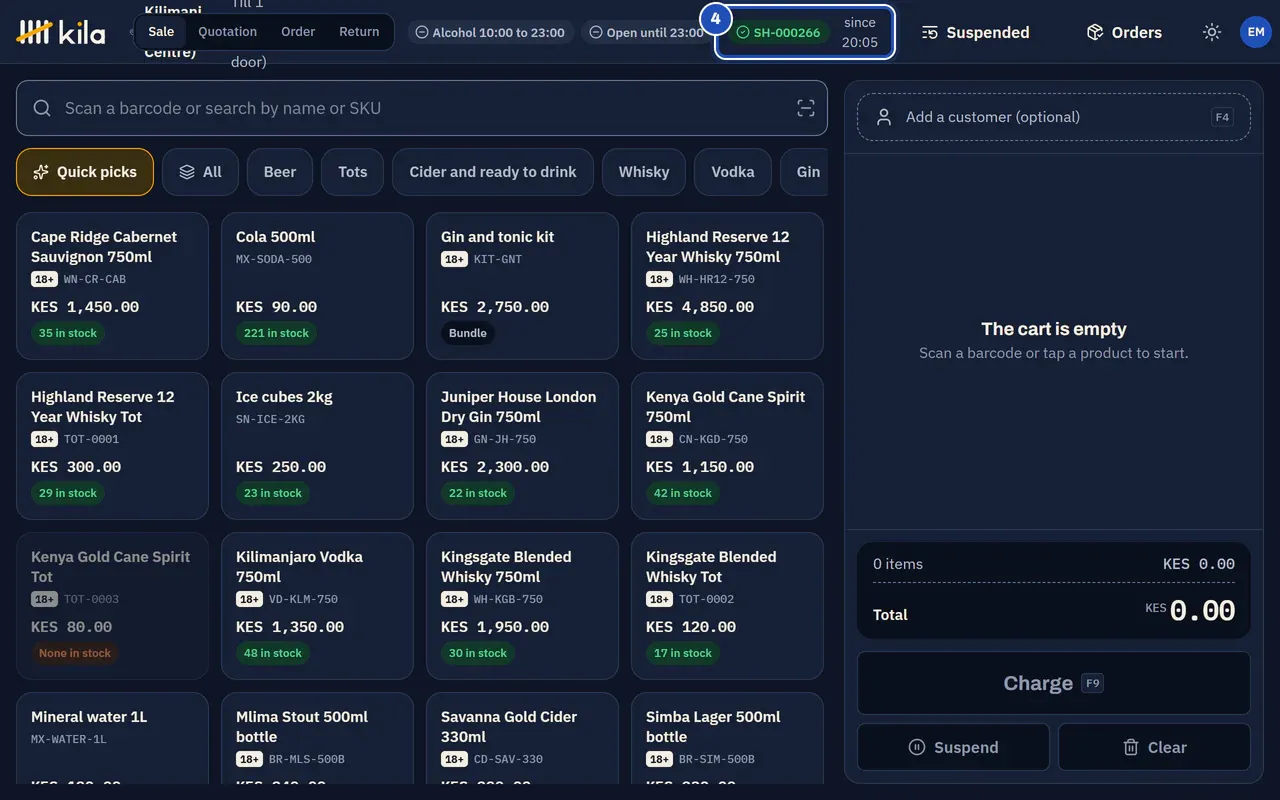Add Cola 500ml to cart
Screen dimensions: 1280x800
coord(317,286)
